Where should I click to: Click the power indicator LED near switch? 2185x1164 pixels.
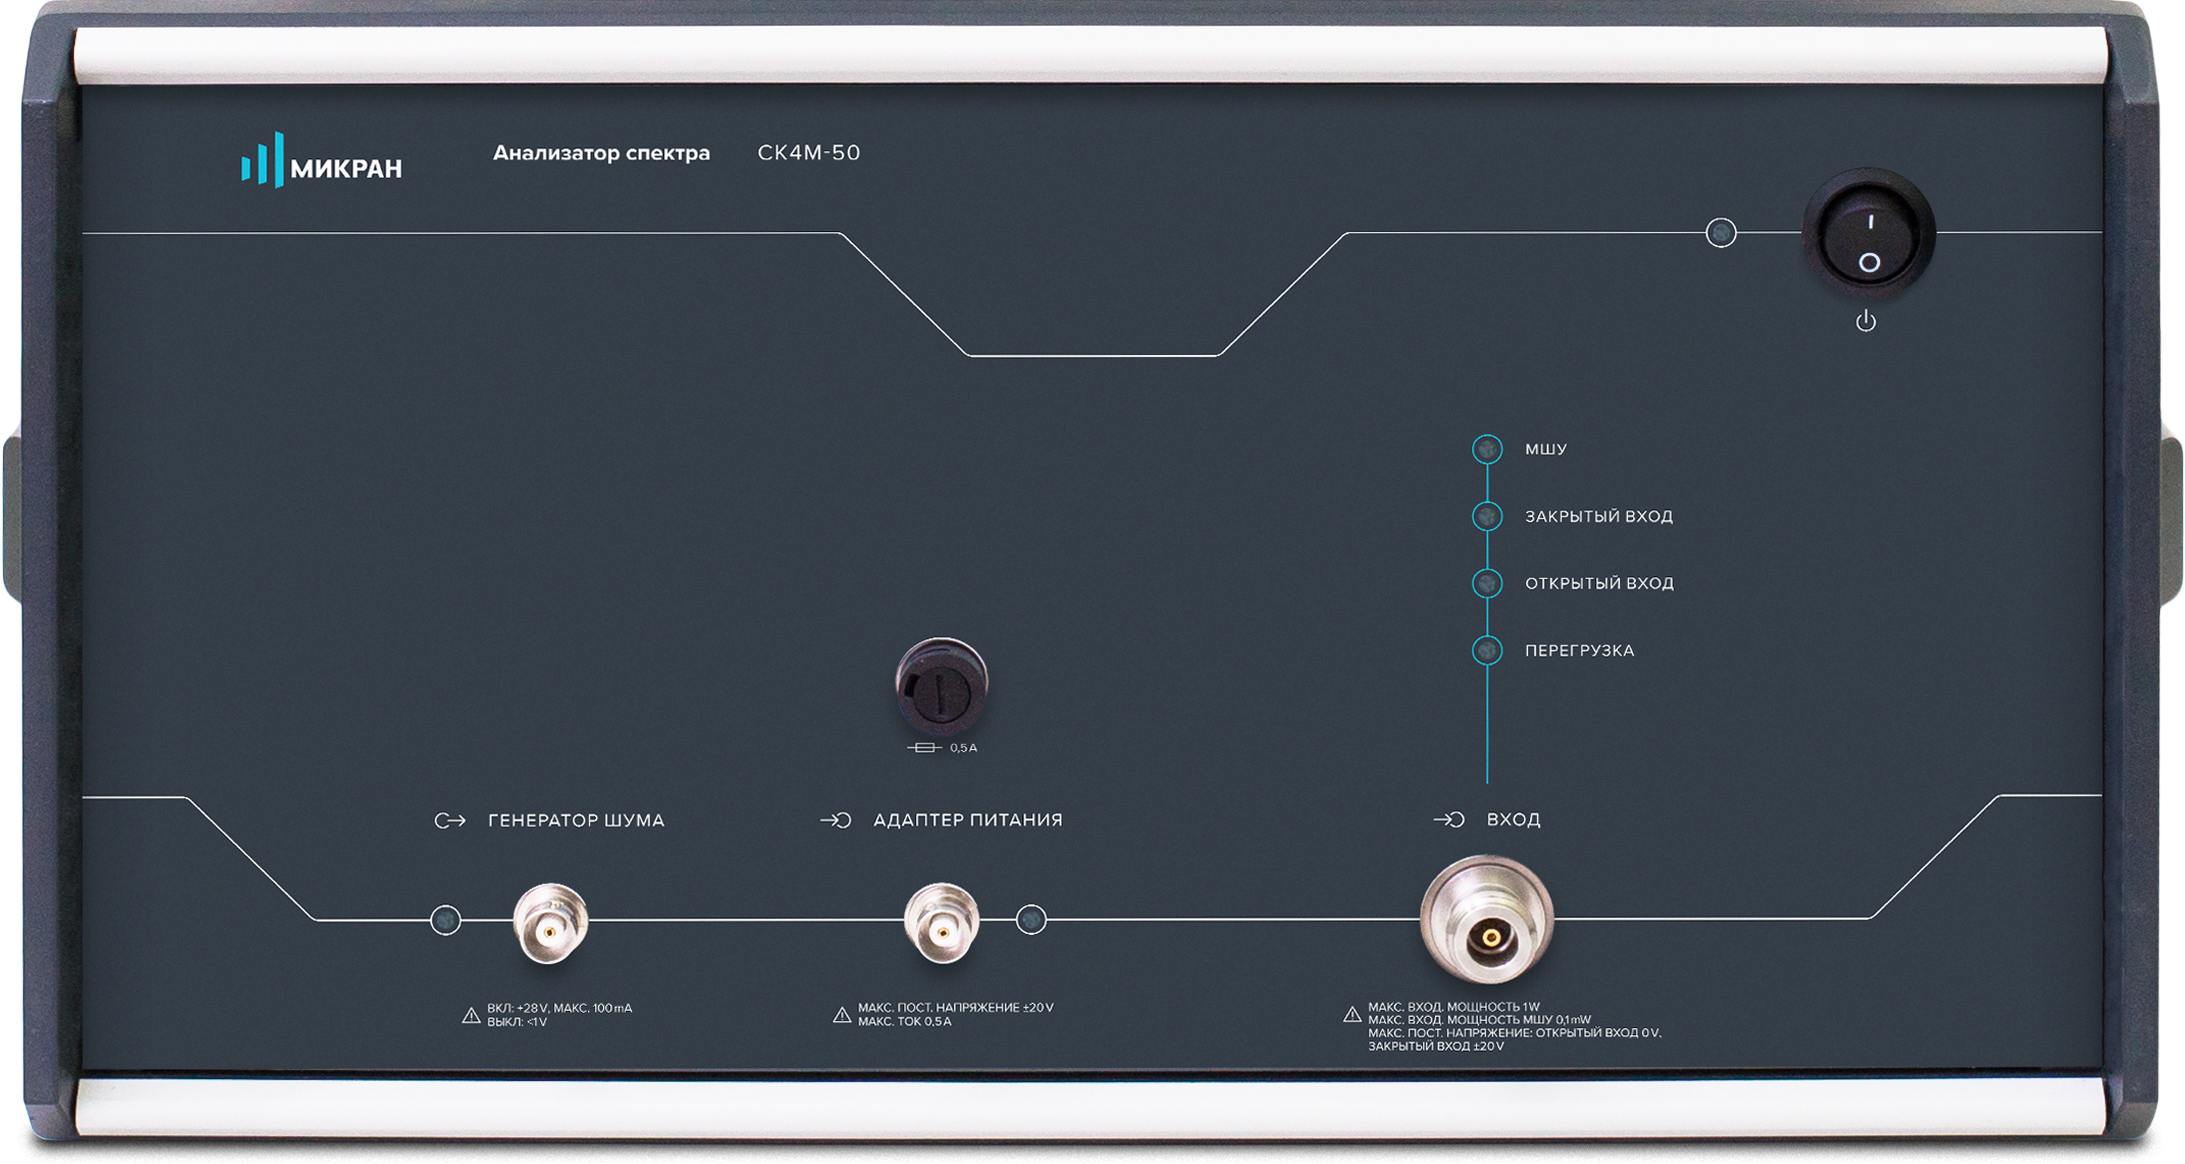[x=1721, y=233]
